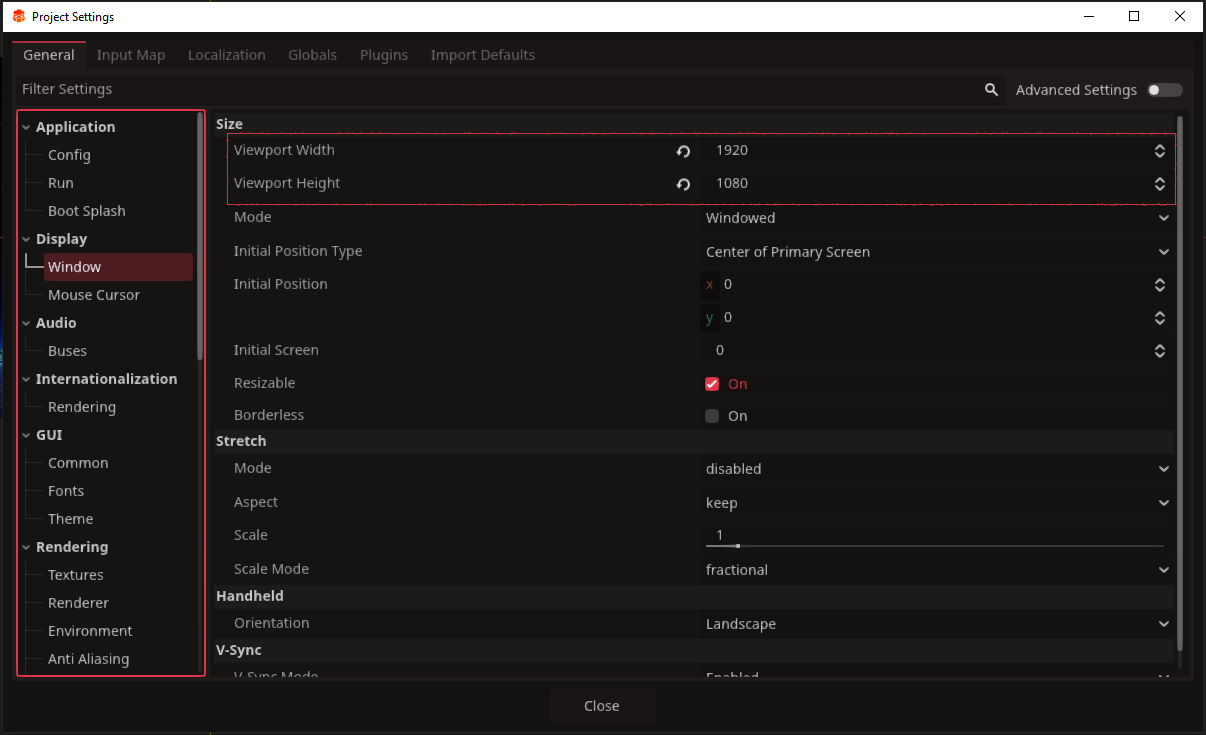
Task: Open the Aspect dropdown showing keep
Action: tap(937, 503)
